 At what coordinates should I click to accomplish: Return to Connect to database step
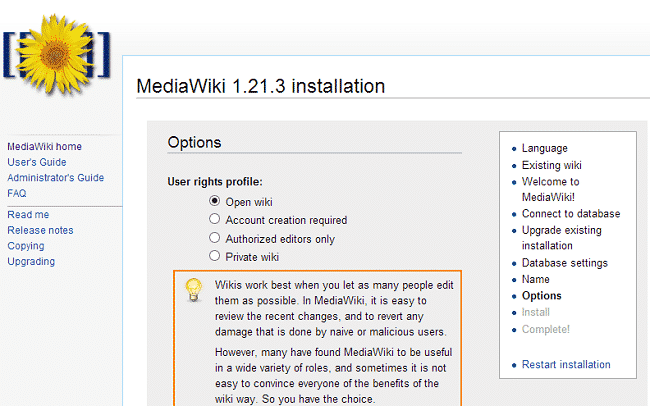click(571, 213)
